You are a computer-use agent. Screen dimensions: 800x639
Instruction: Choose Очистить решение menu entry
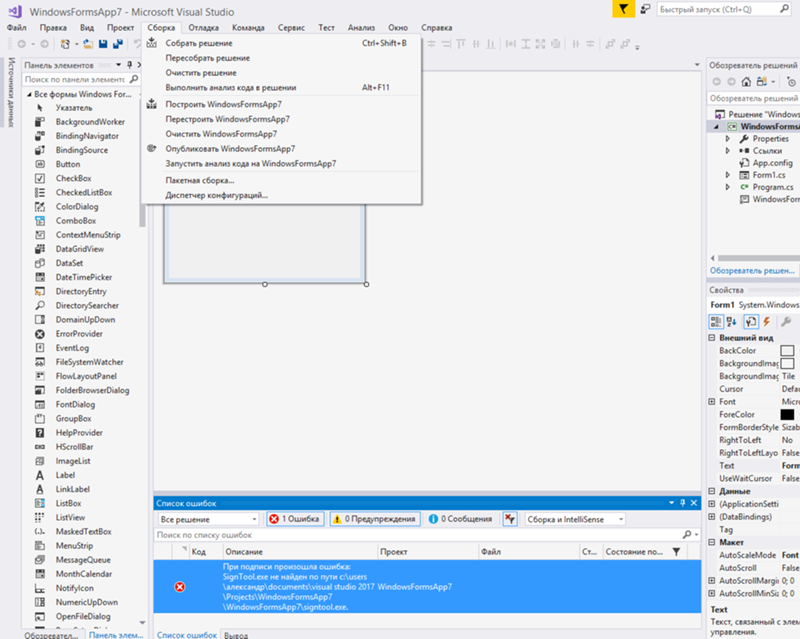(281, 73)
